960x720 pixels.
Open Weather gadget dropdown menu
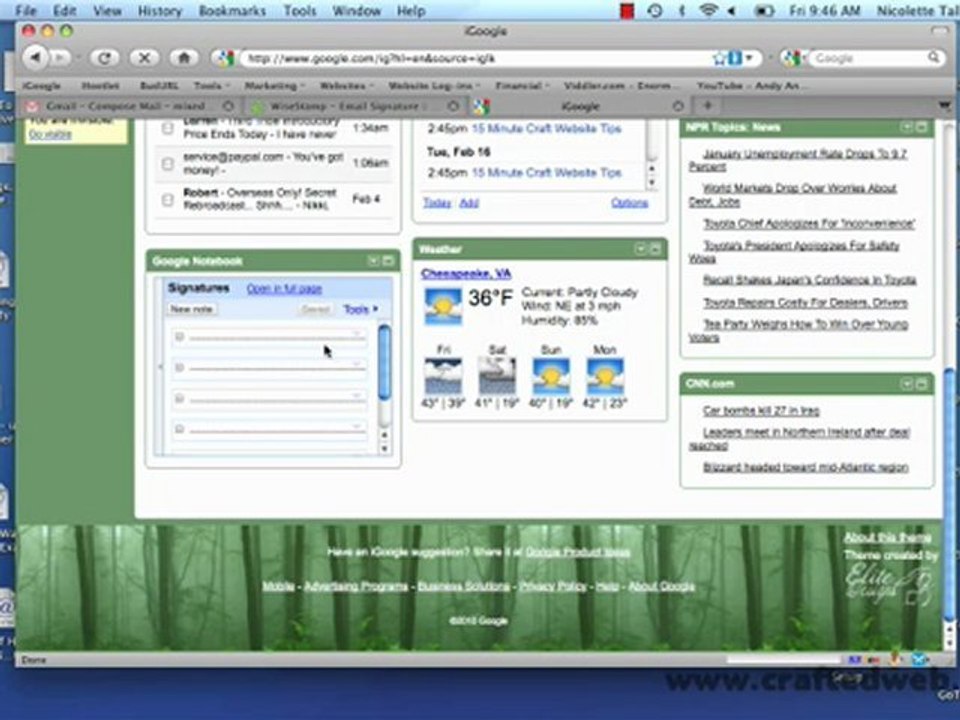(640, 249)
